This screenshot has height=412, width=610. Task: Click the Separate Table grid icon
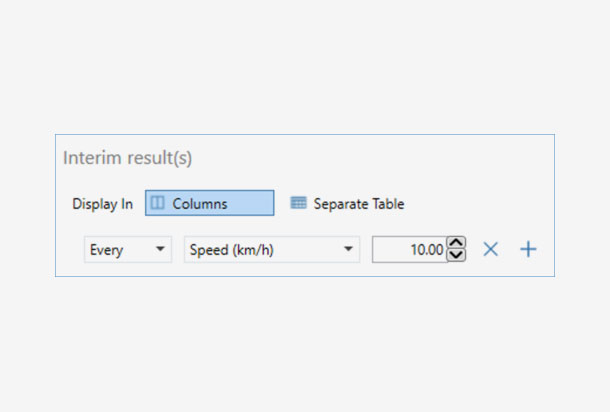click(298, 203)
